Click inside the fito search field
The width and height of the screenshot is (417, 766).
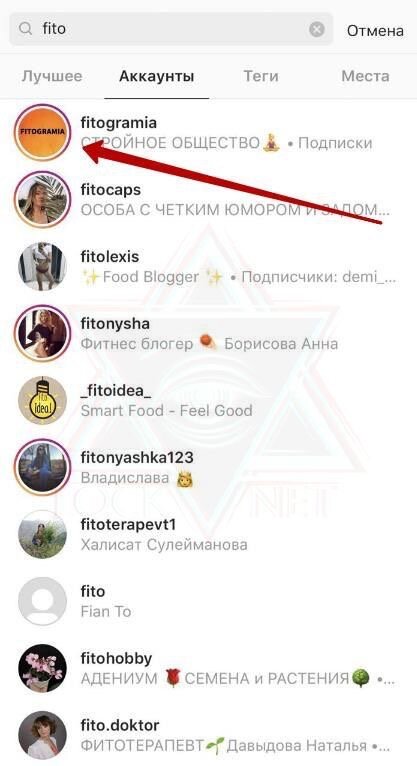[171, 29]
